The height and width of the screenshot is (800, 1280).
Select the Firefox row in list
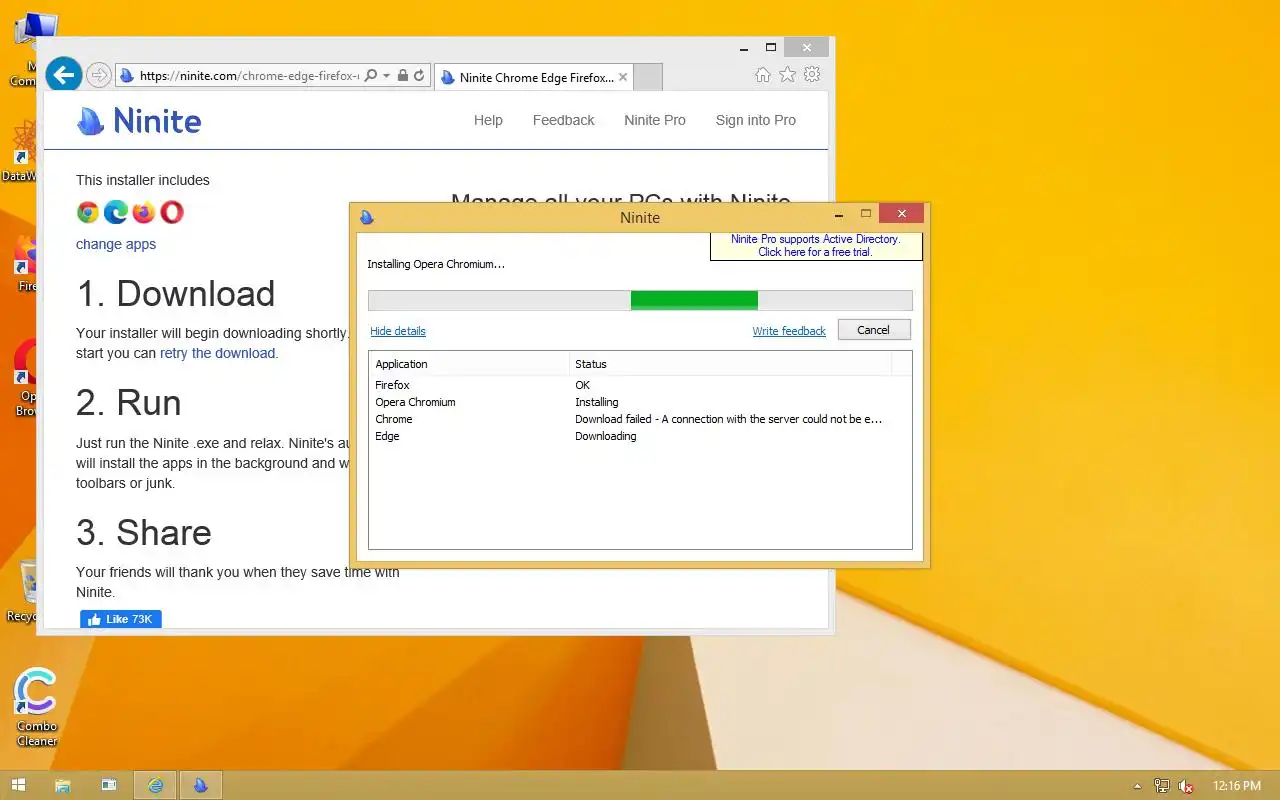[x=640, y=385]
